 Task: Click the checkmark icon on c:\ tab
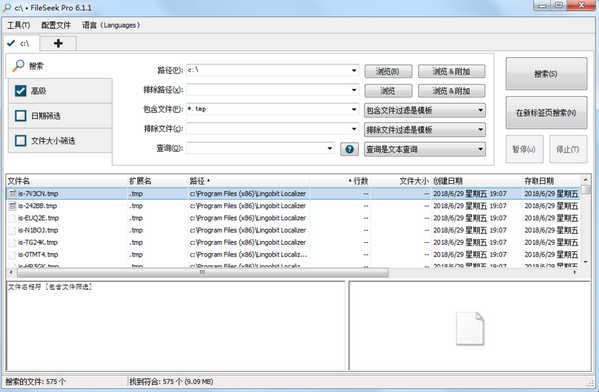coord(11,43)
